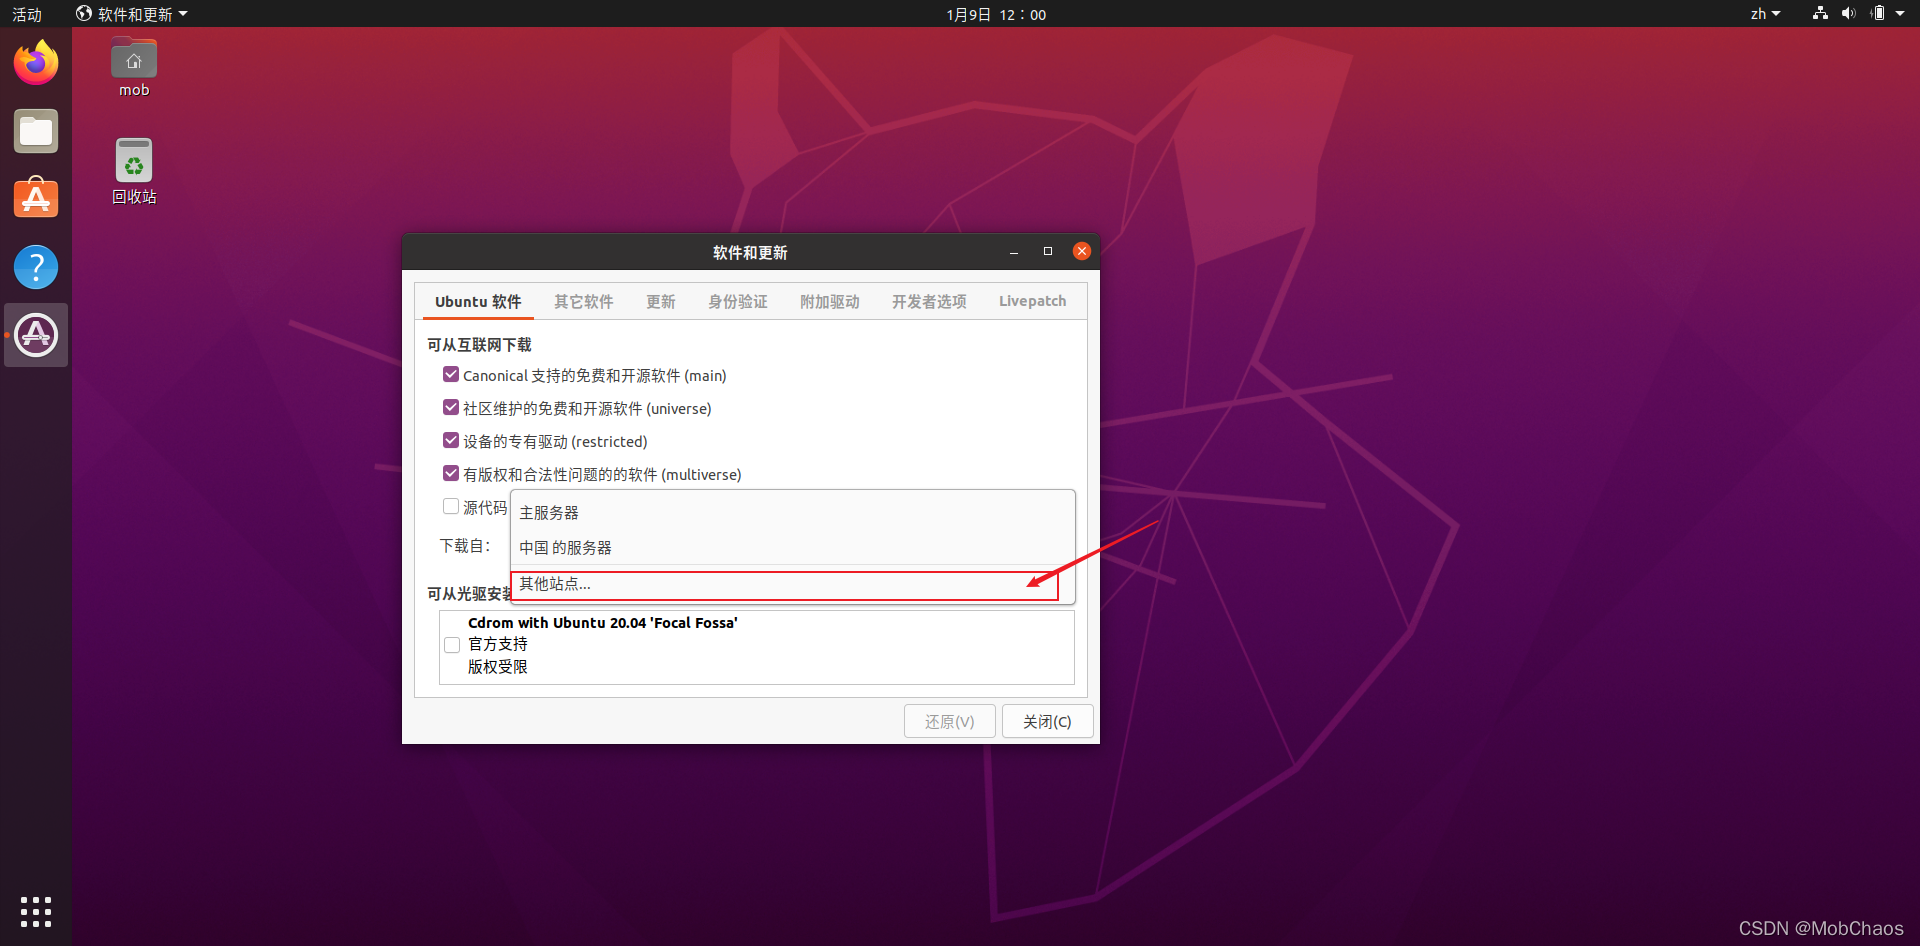Screen dimensions: 1920x946
Task: Enable the Cdrom Ubuntu 20.04 checkbox
Action: [x=452, y=645]
